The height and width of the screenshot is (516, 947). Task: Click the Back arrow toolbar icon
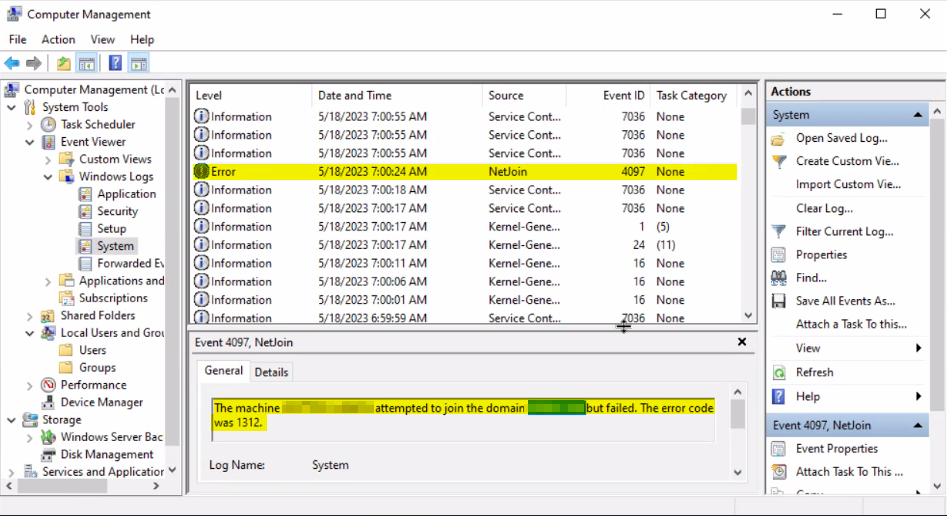(x=11, y=63)
